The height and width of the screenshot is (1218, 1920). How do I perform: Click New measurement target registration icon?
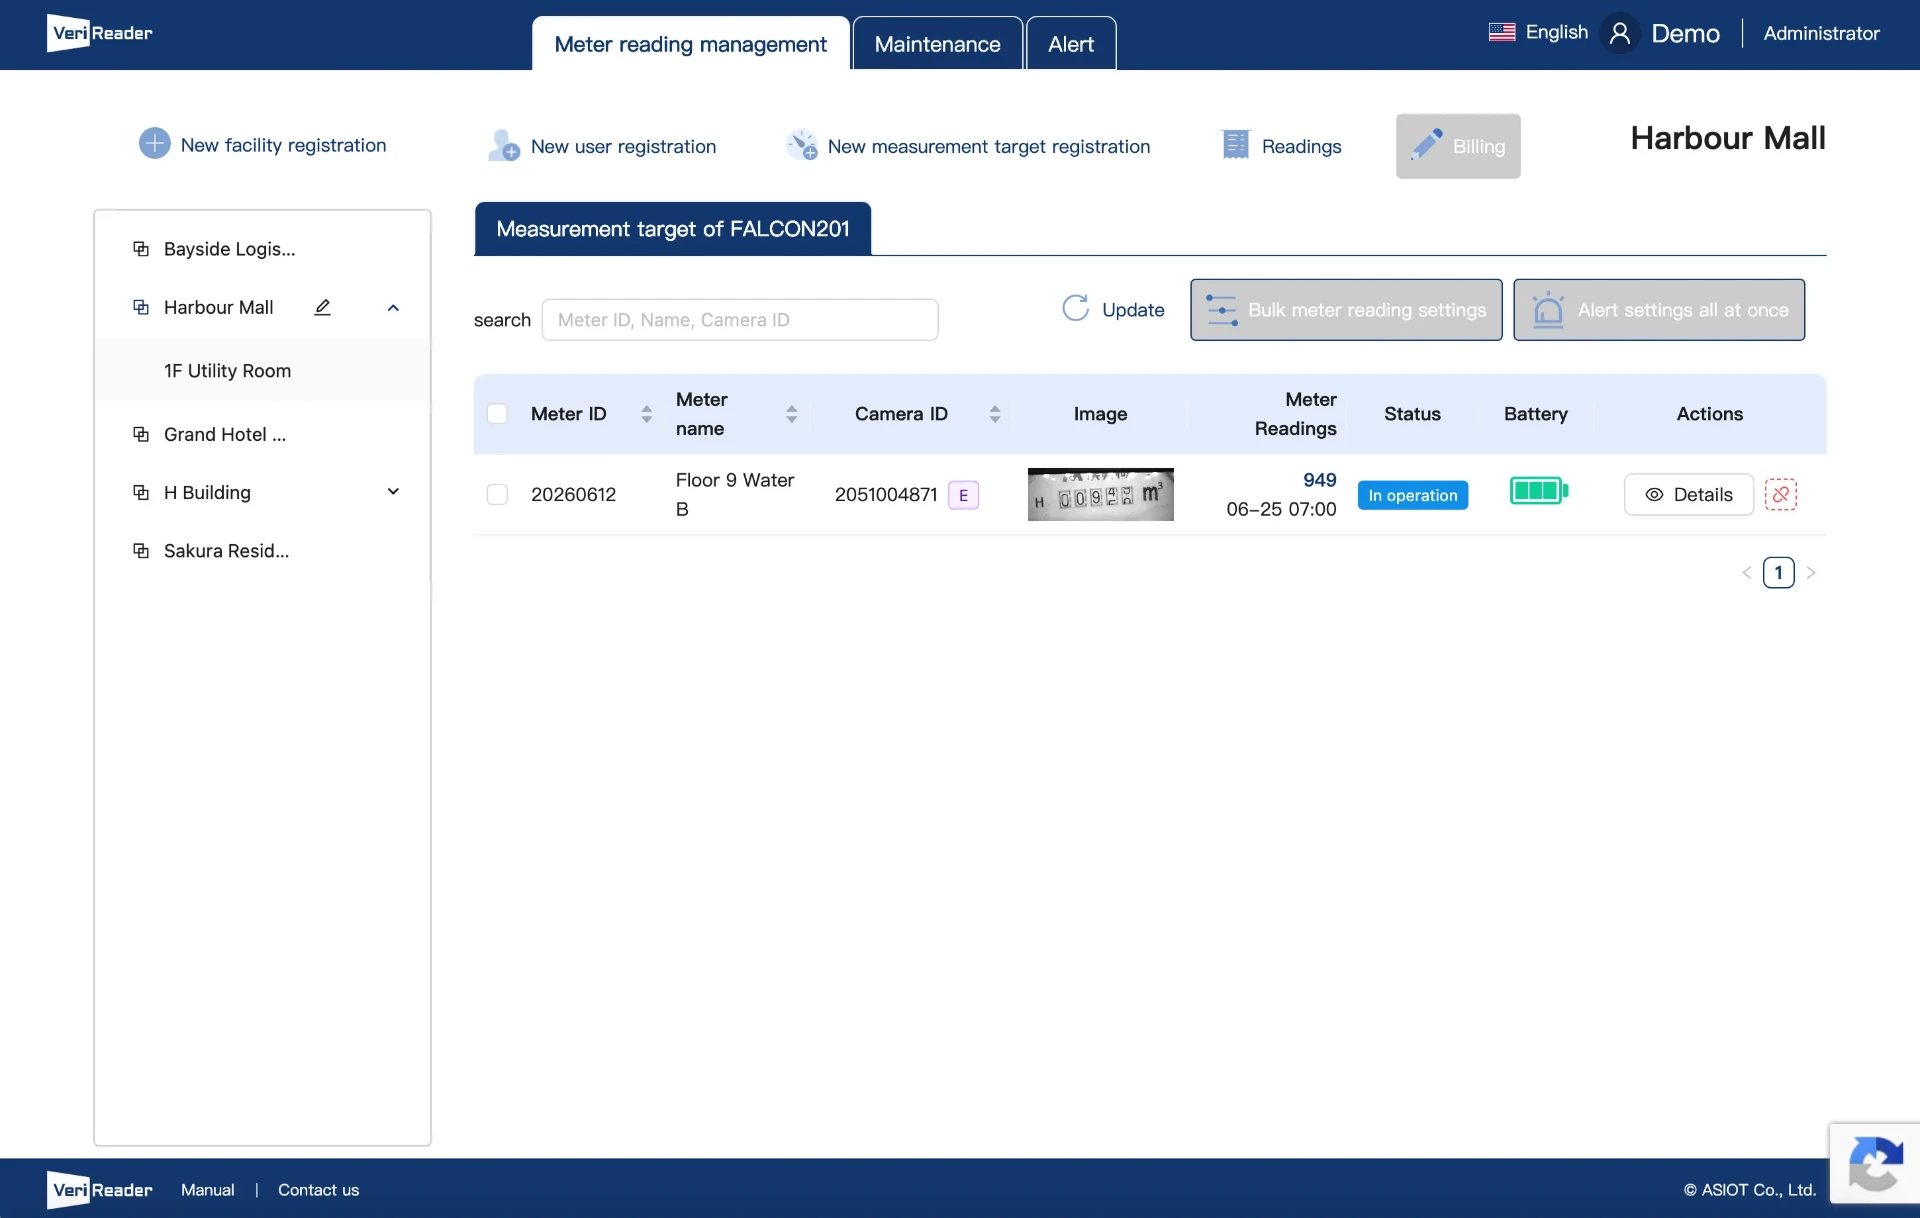click(802, 146)
